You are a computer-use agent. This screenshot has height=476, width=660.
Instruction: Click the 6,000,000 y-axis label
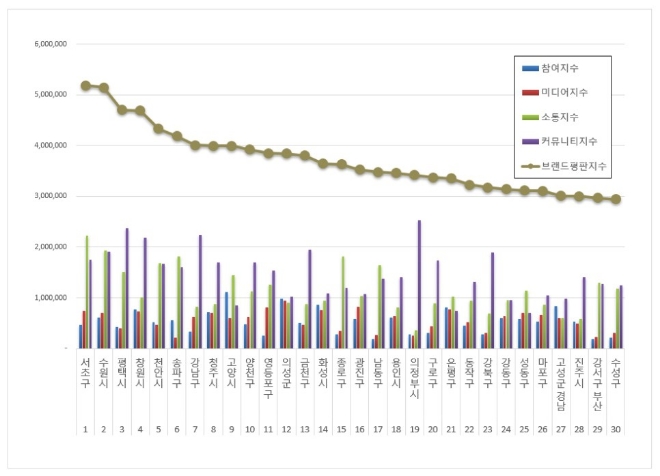[49, 44]
